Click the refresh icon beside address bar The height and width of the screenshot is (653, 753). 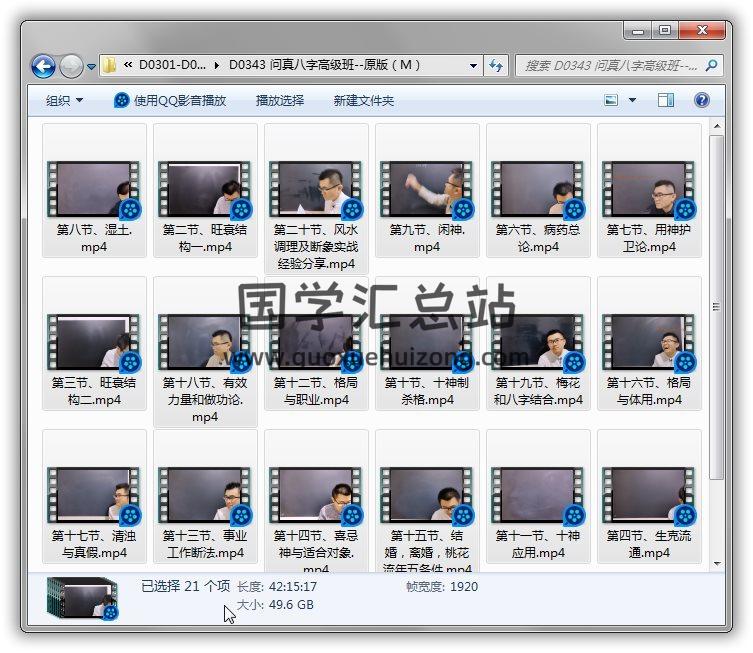coord(497,66)
